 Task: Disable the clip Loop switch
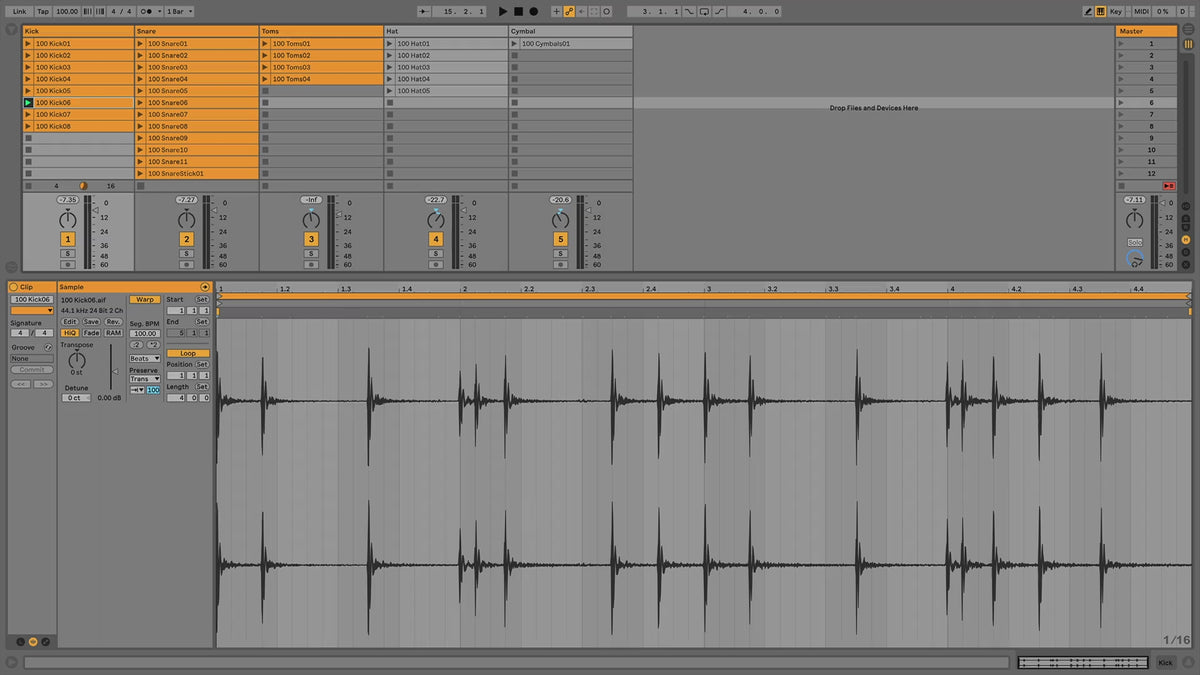[188, 353]
